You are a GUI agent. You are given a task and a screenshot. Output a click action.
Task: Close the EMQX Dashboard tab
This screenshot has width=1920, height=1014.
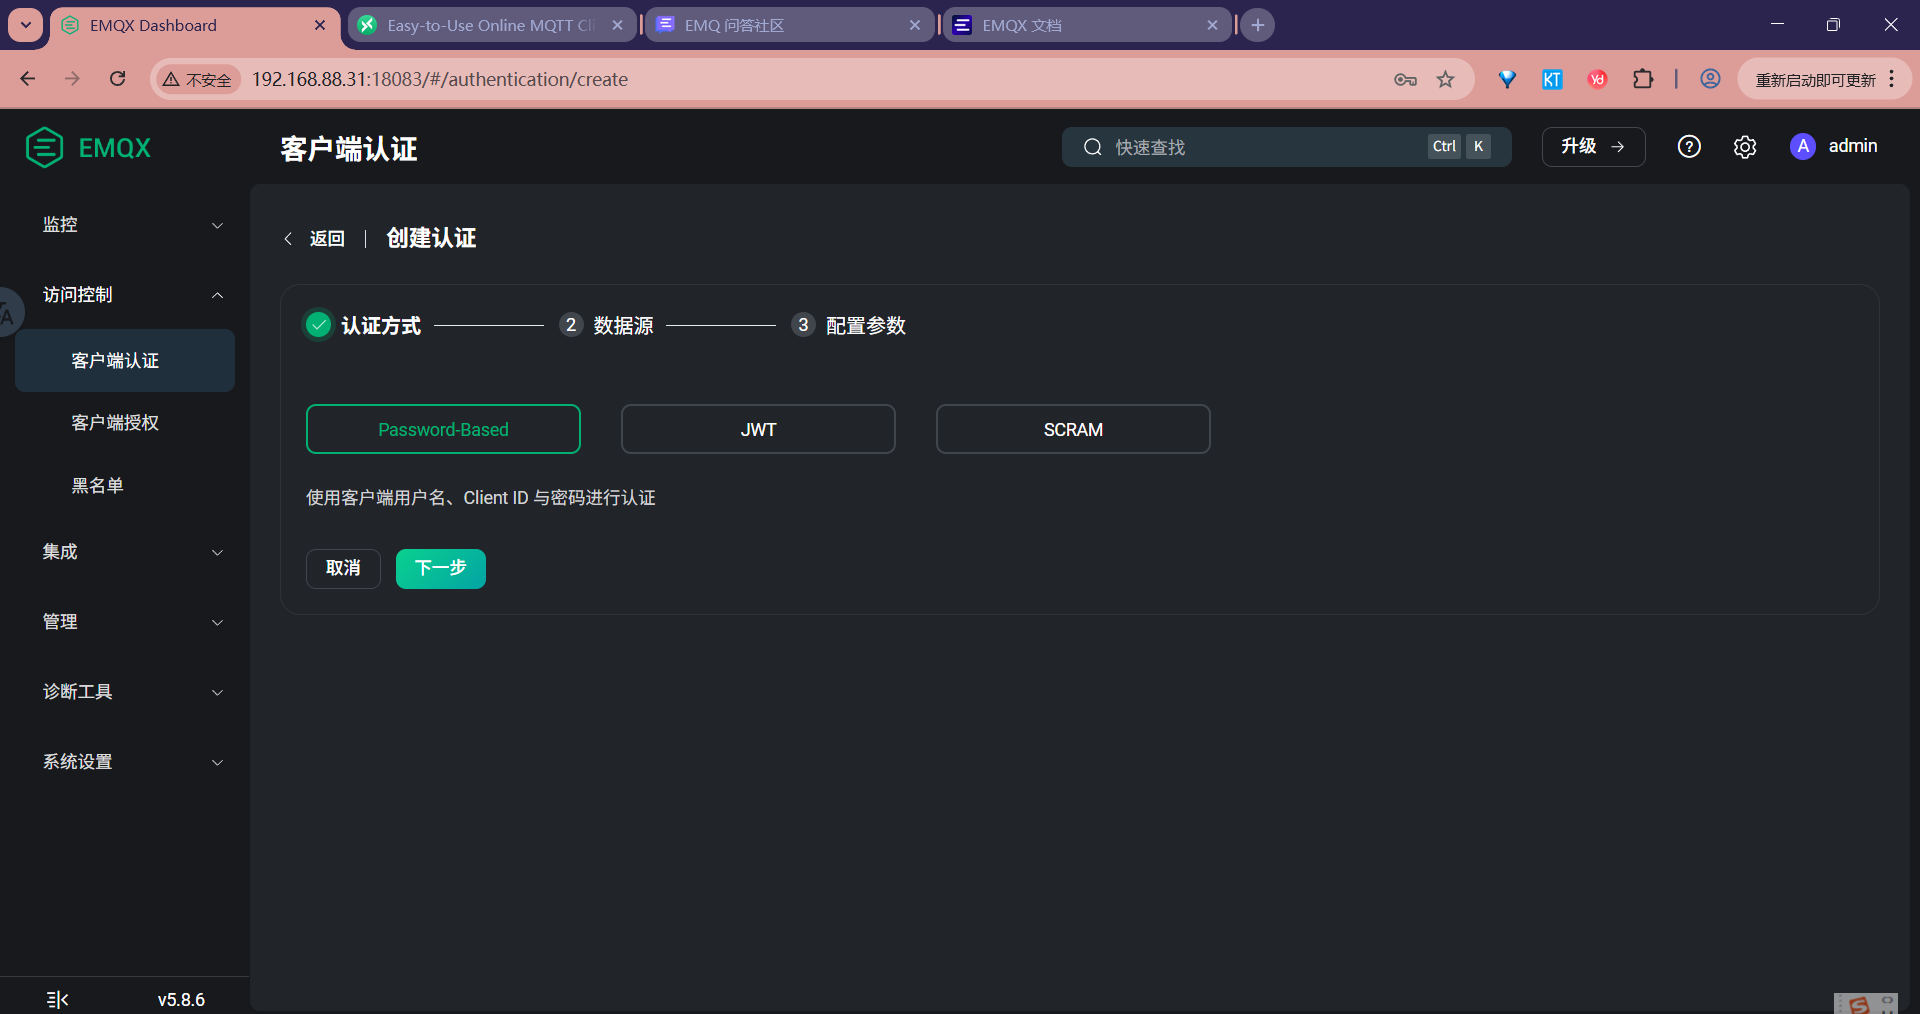(x=320, y=25)
